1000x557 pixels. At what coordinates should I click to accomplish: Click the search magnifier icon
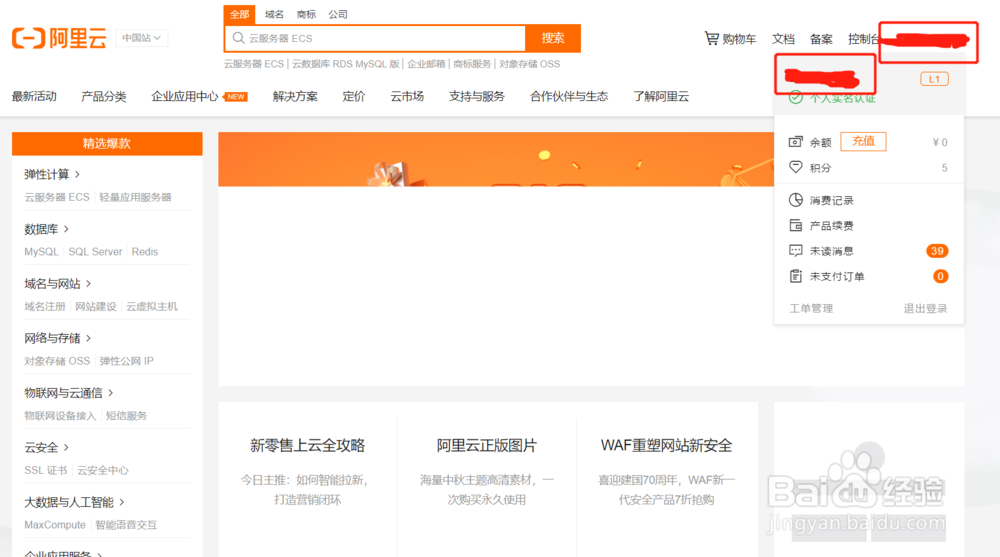[x=239, y=38]
